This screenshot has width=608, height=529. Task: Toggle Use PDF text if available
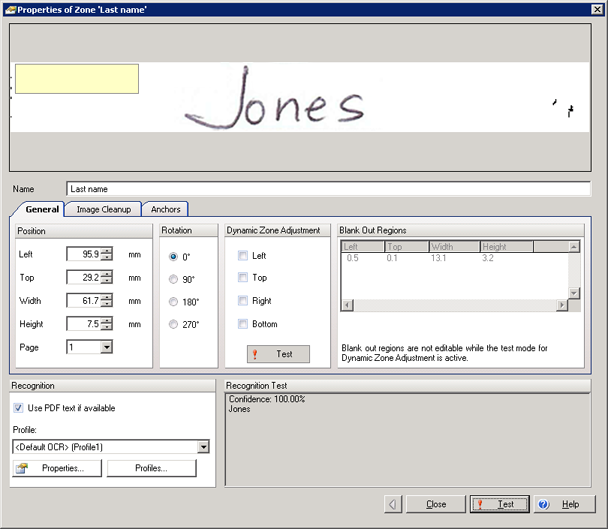coord(19,408)
